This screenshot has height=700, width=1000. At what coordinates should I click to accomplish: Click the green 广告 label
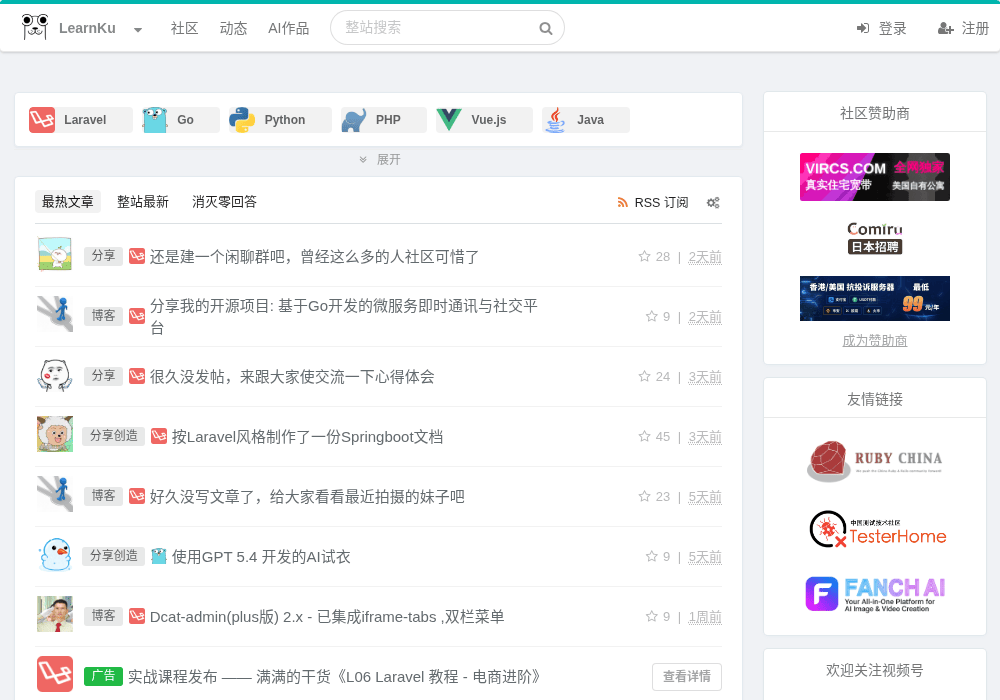(103, 676)
